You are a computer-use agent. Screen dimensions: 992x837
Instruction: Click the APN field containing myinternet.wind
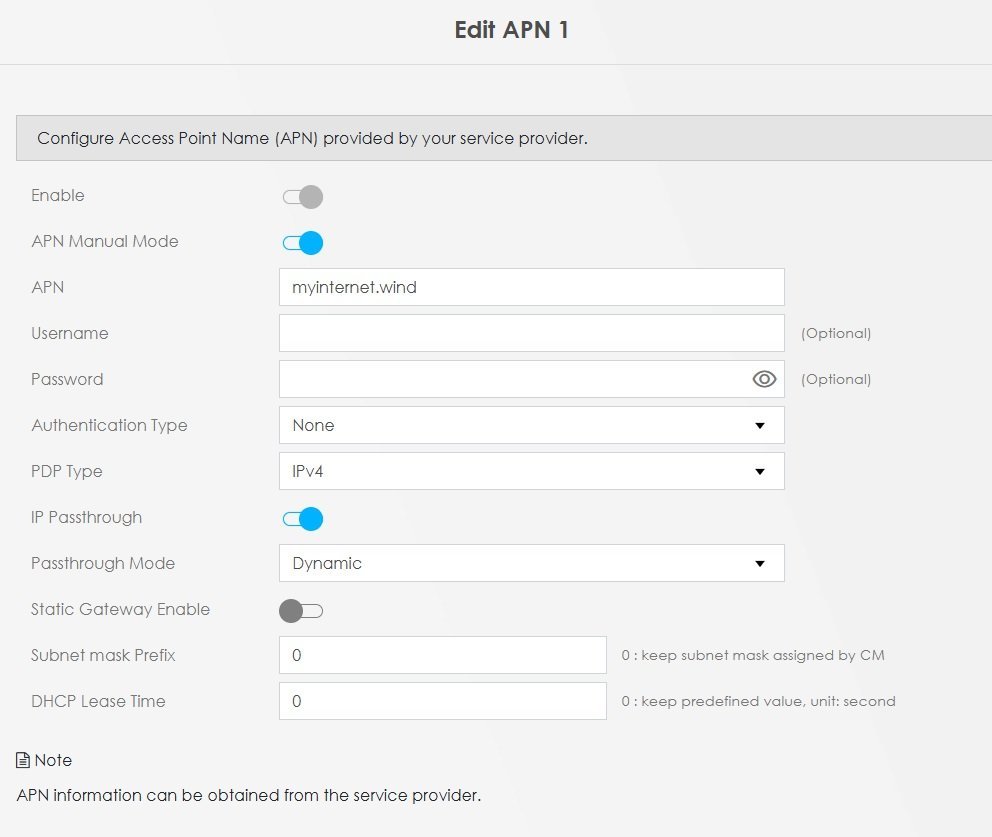click(x=531, y=287)
